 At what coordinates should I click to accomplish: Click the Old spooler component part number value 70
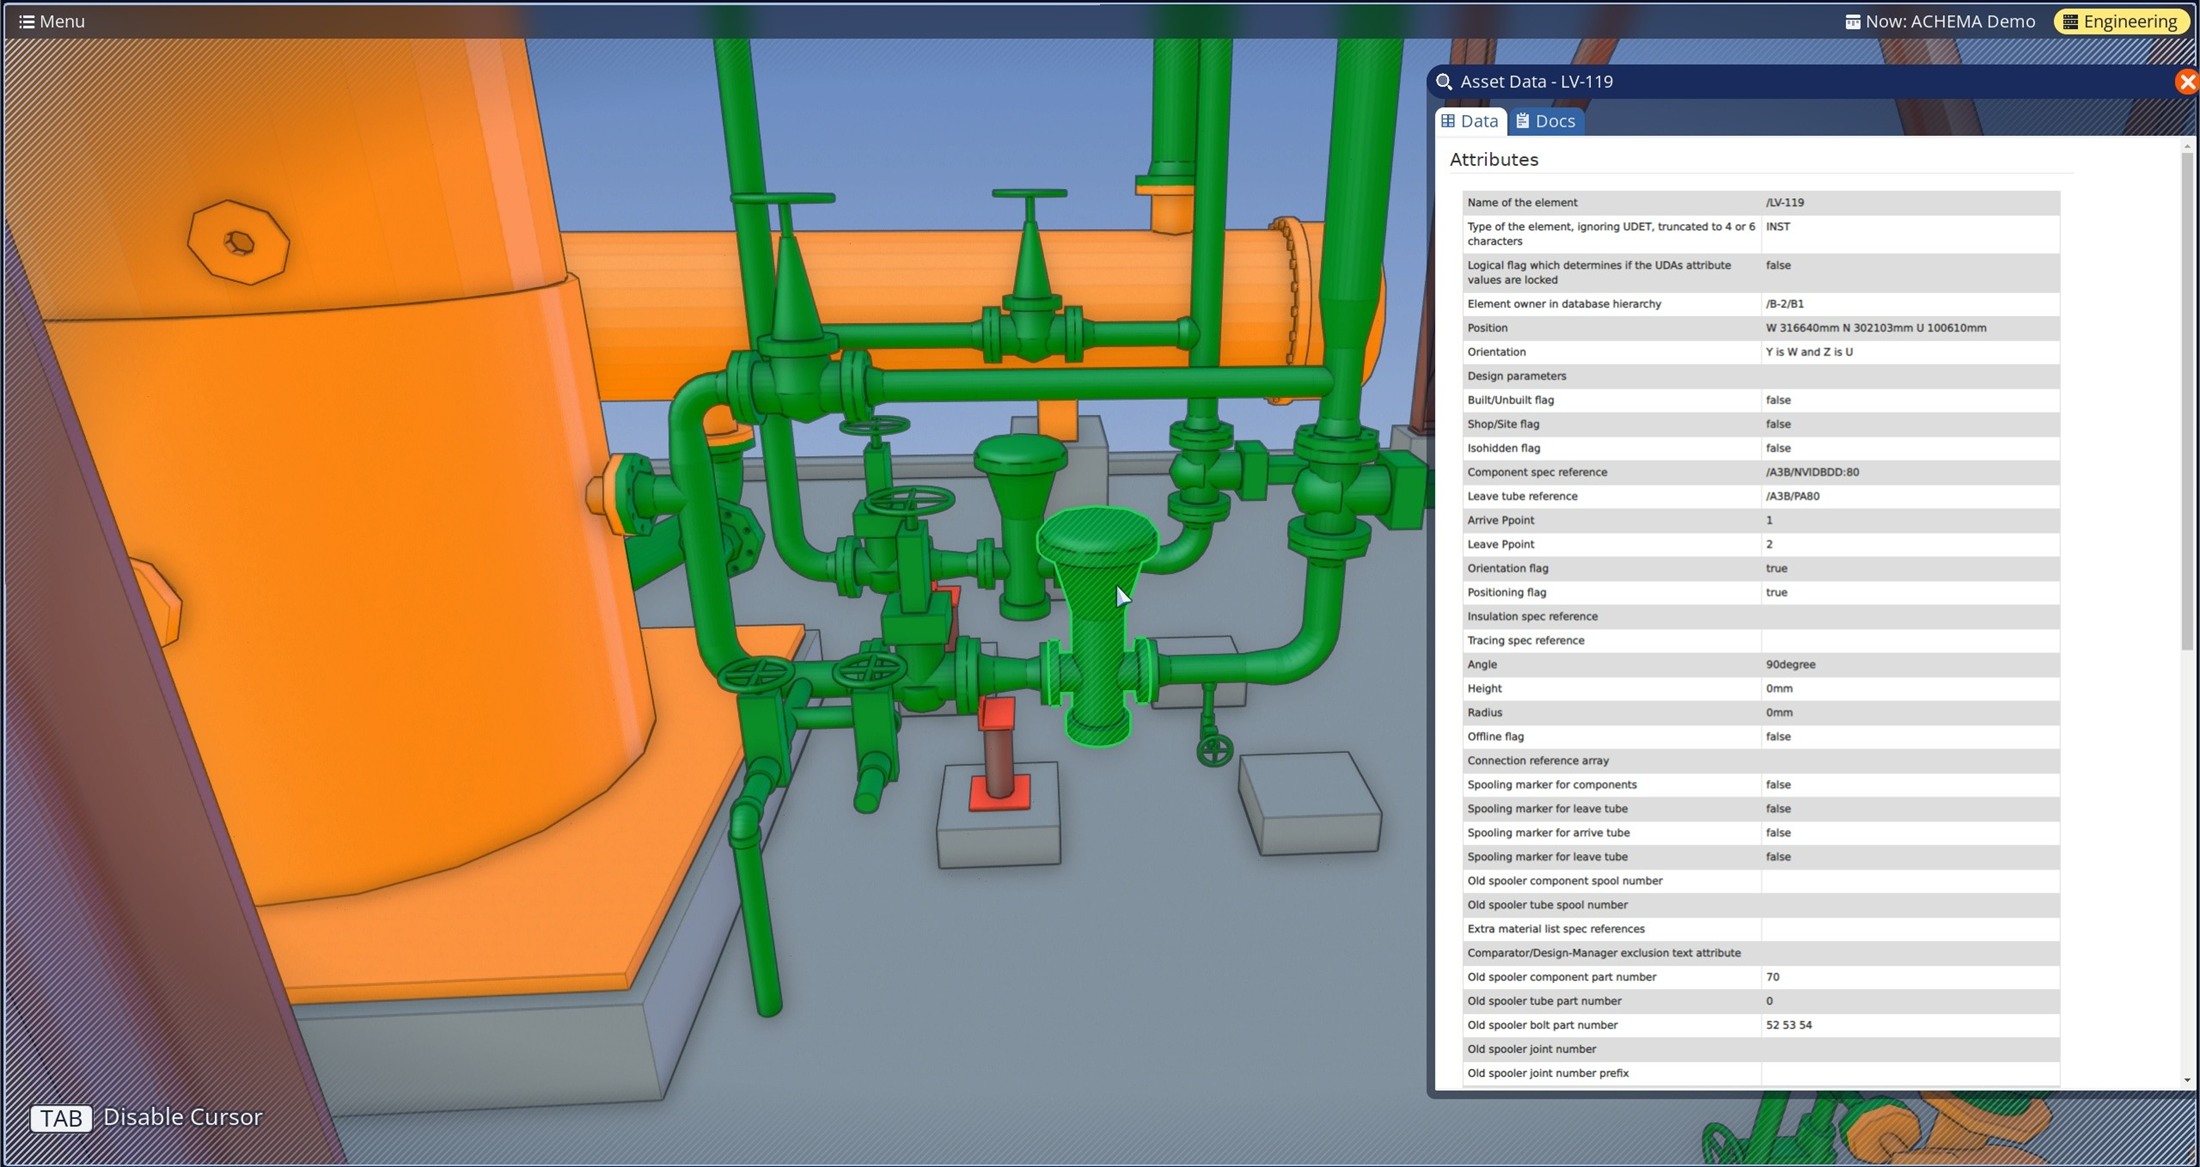pos(1772,977)
